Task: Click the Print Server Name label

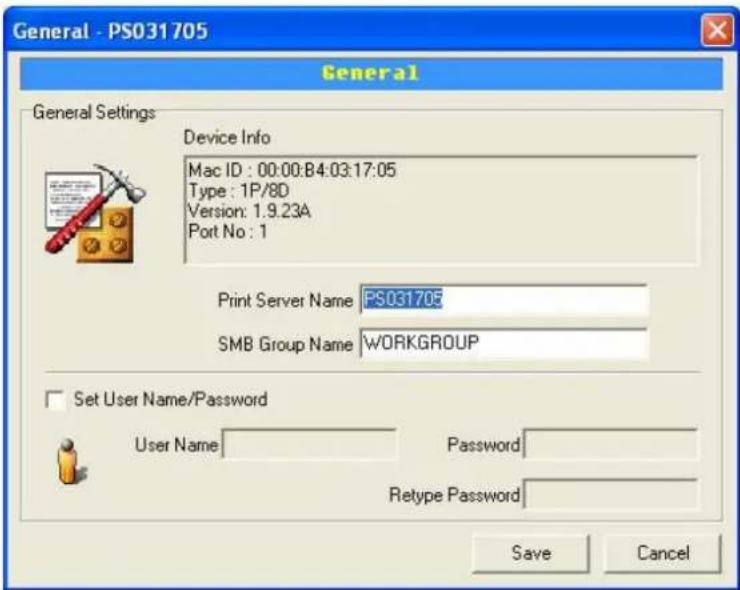Action: tap(285, 300)
